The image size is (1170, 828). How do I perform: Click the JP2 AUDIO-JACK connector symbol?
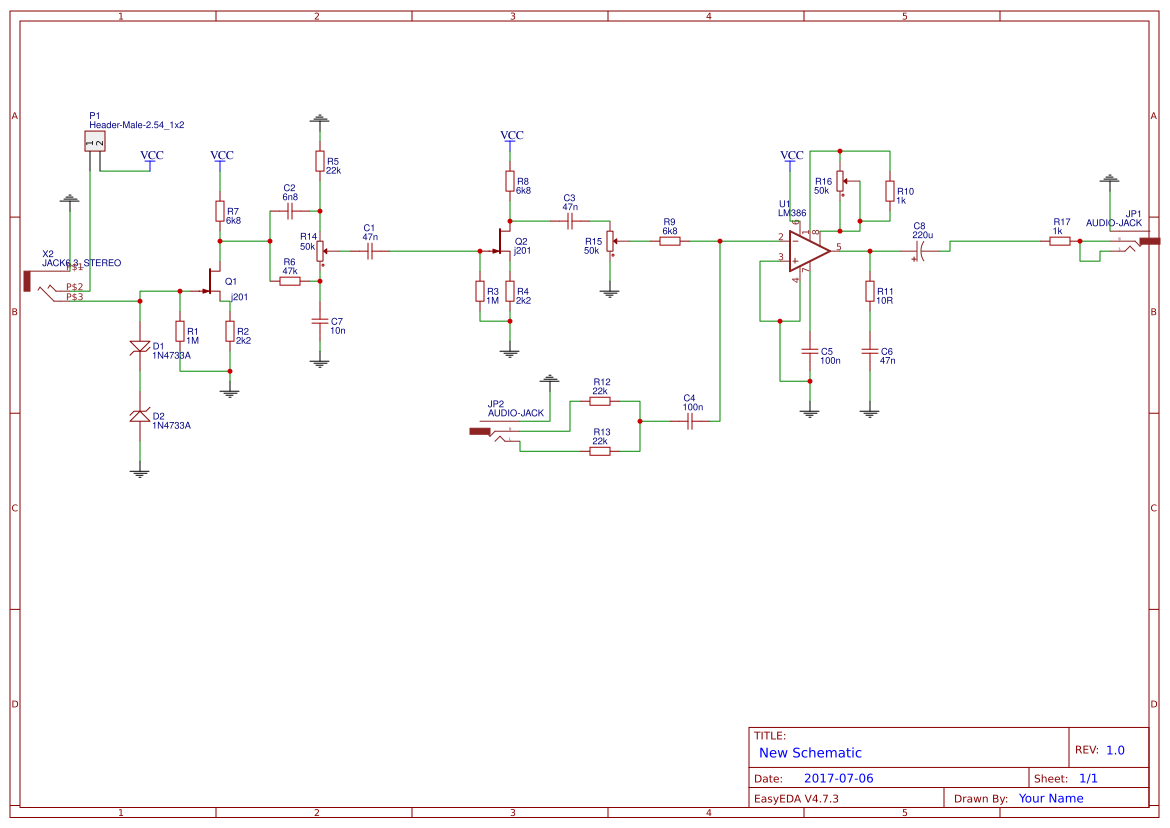(478, 432)
